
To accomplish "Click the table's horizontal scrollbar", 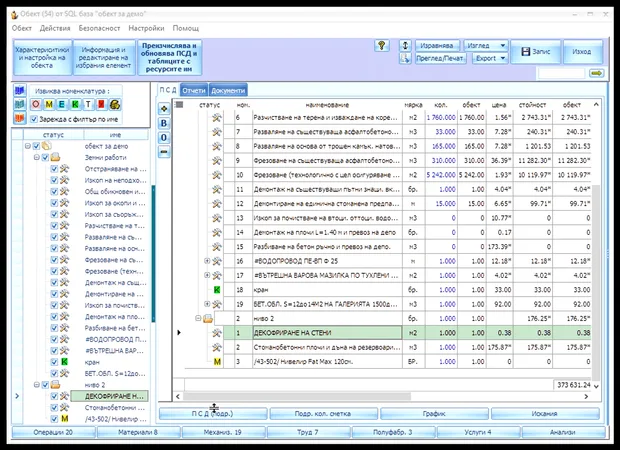I will [x=297, y=396].
